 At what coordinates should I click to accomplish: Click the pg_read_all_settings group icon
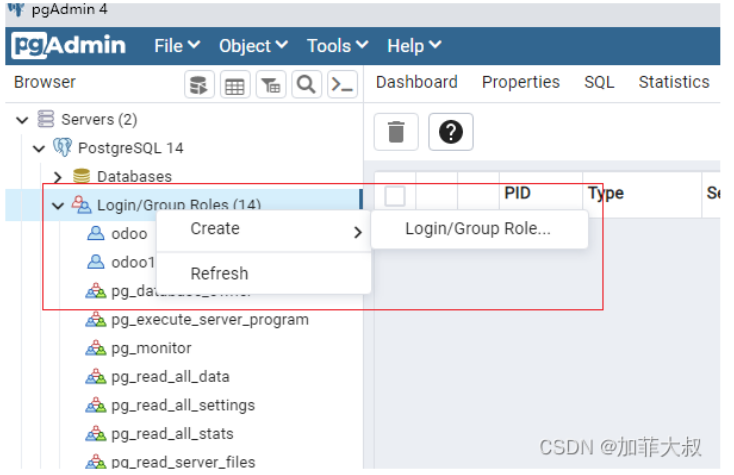(x=96, y=405)
